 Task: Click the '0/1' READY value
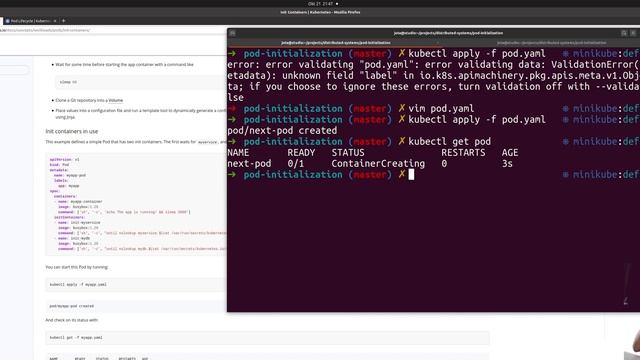[x=296, y=164]
